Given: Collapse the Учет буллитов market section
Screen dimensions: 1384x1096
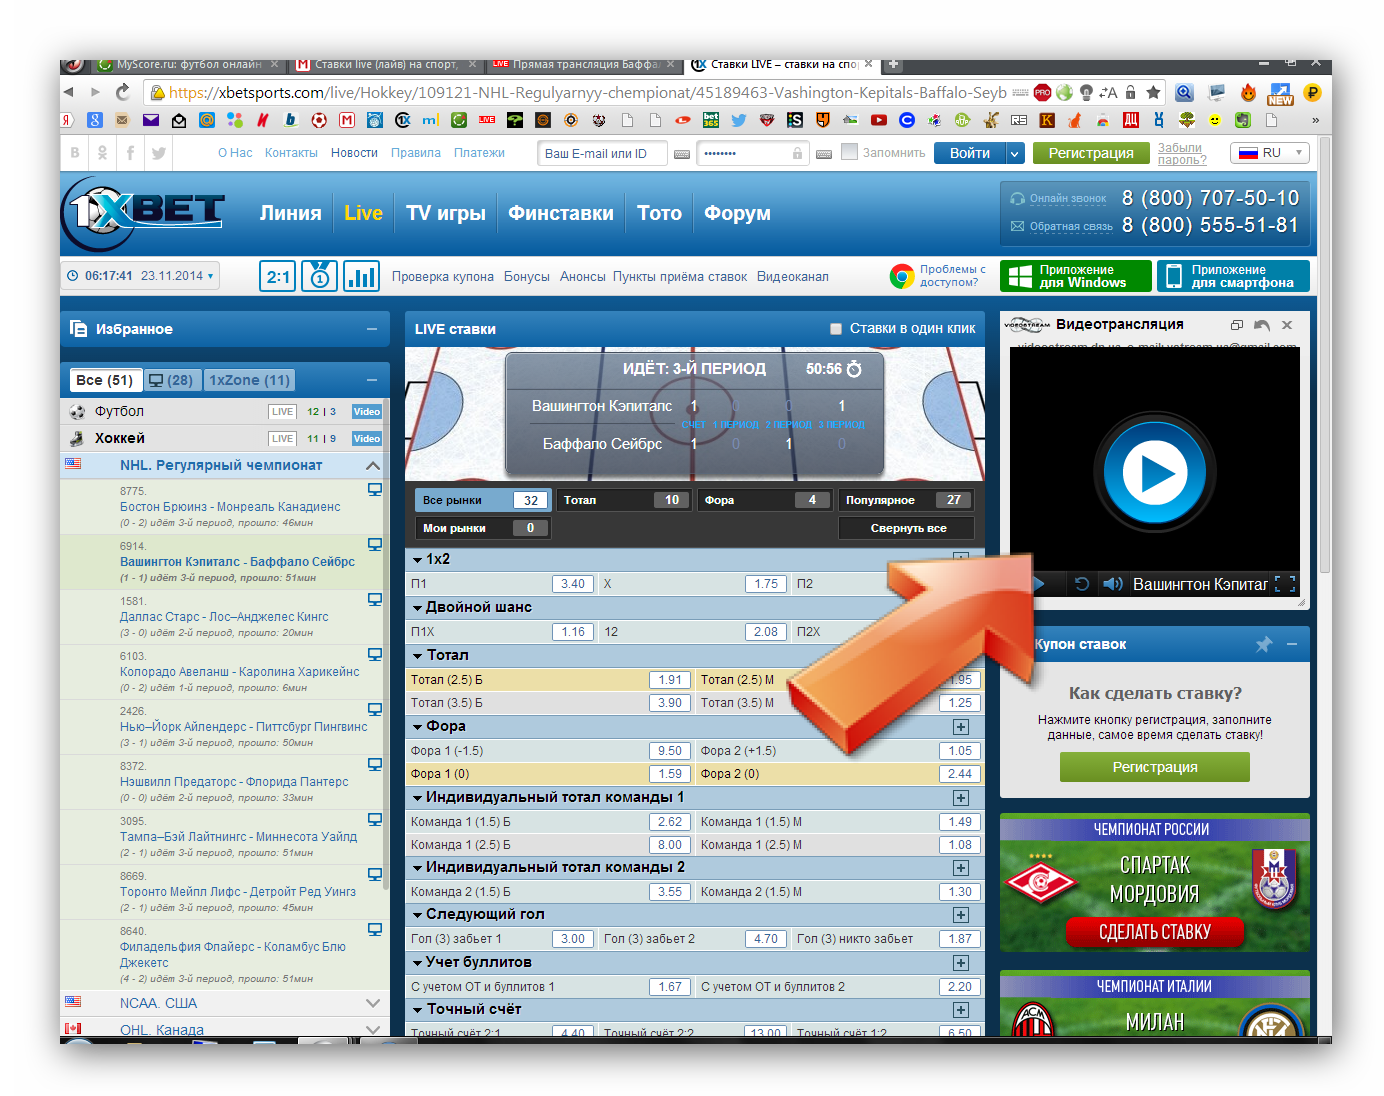Looking at the screenshot, I should tap(418, 962).
